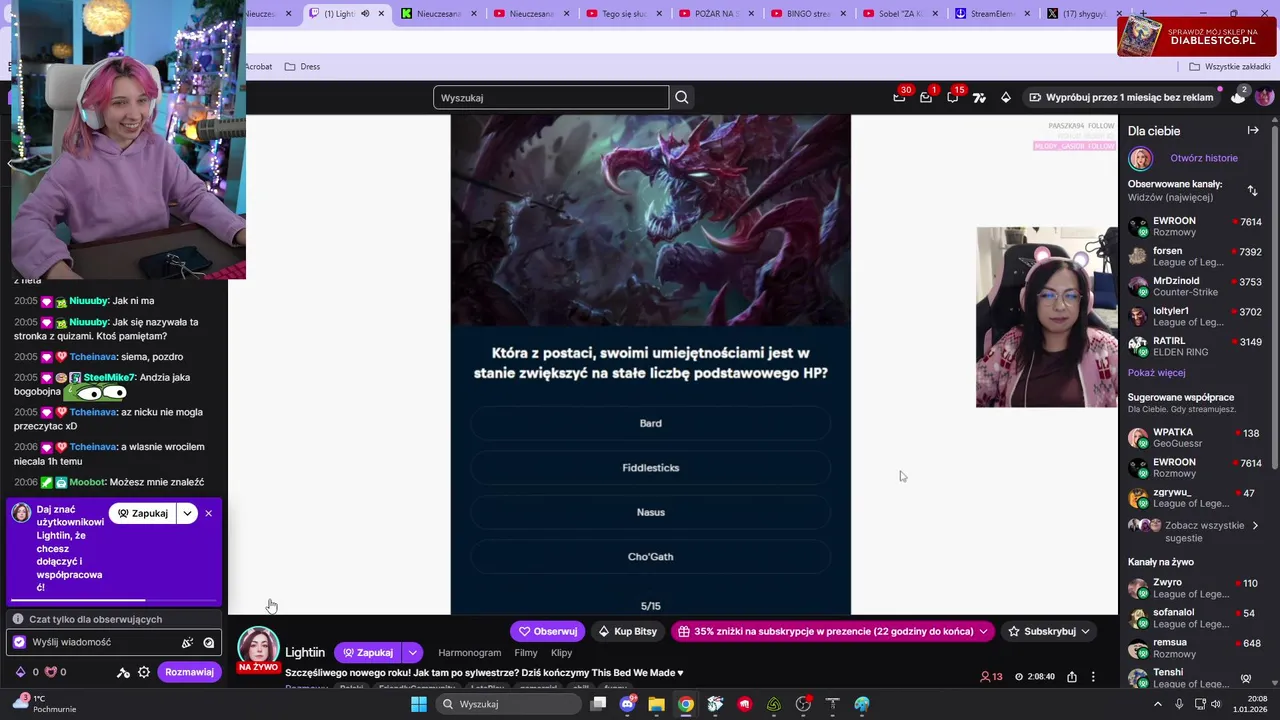Click the Chrome icon in the taskbar
The image size is (1280, 720).
(685, 704)
